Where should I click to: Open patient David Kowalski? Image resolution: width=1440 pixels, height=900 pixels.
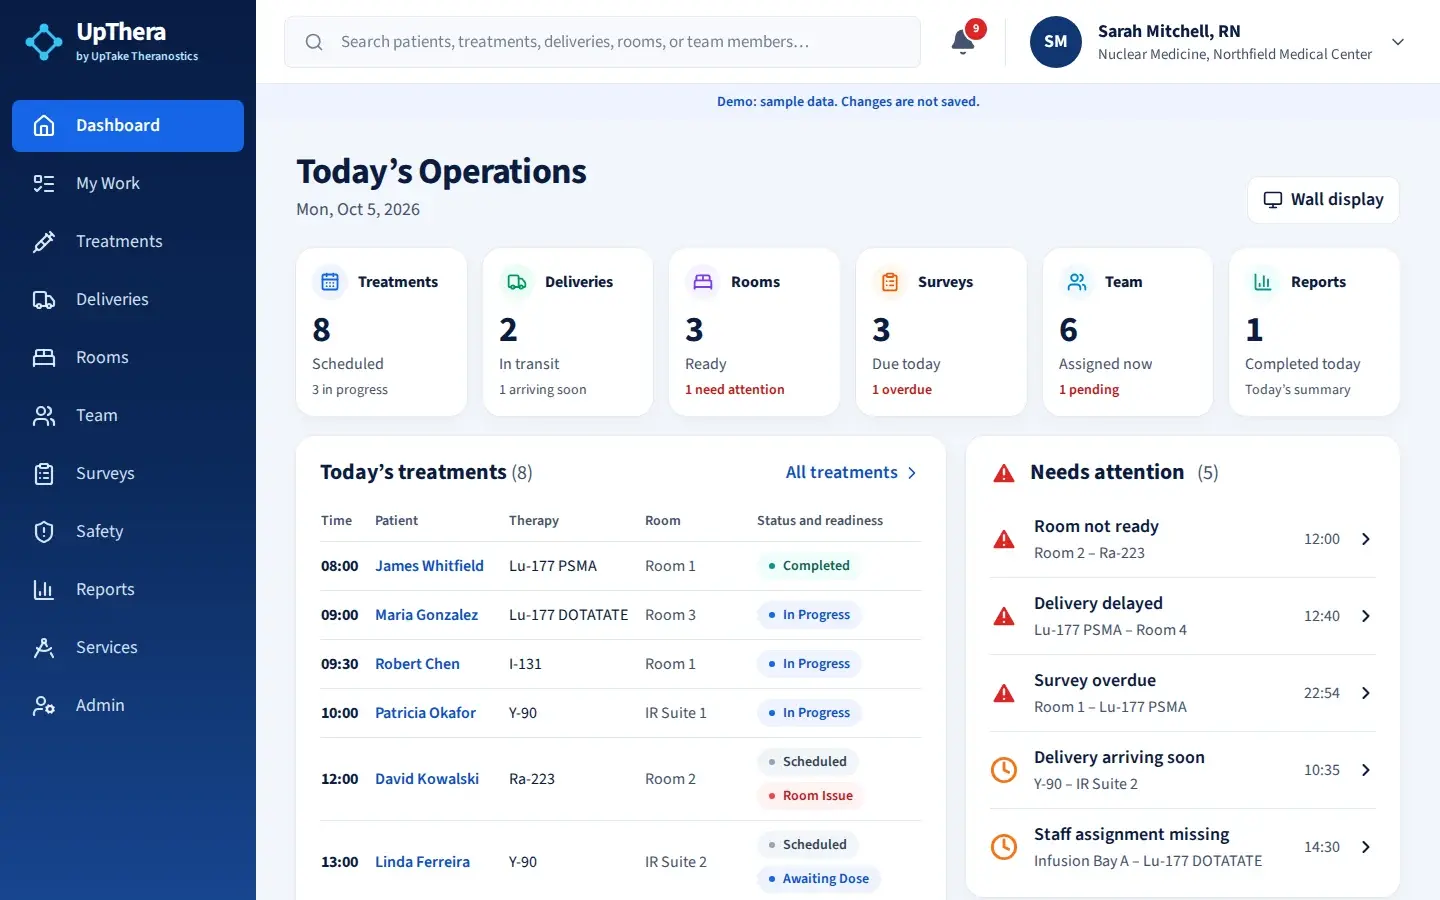(427, 779)
